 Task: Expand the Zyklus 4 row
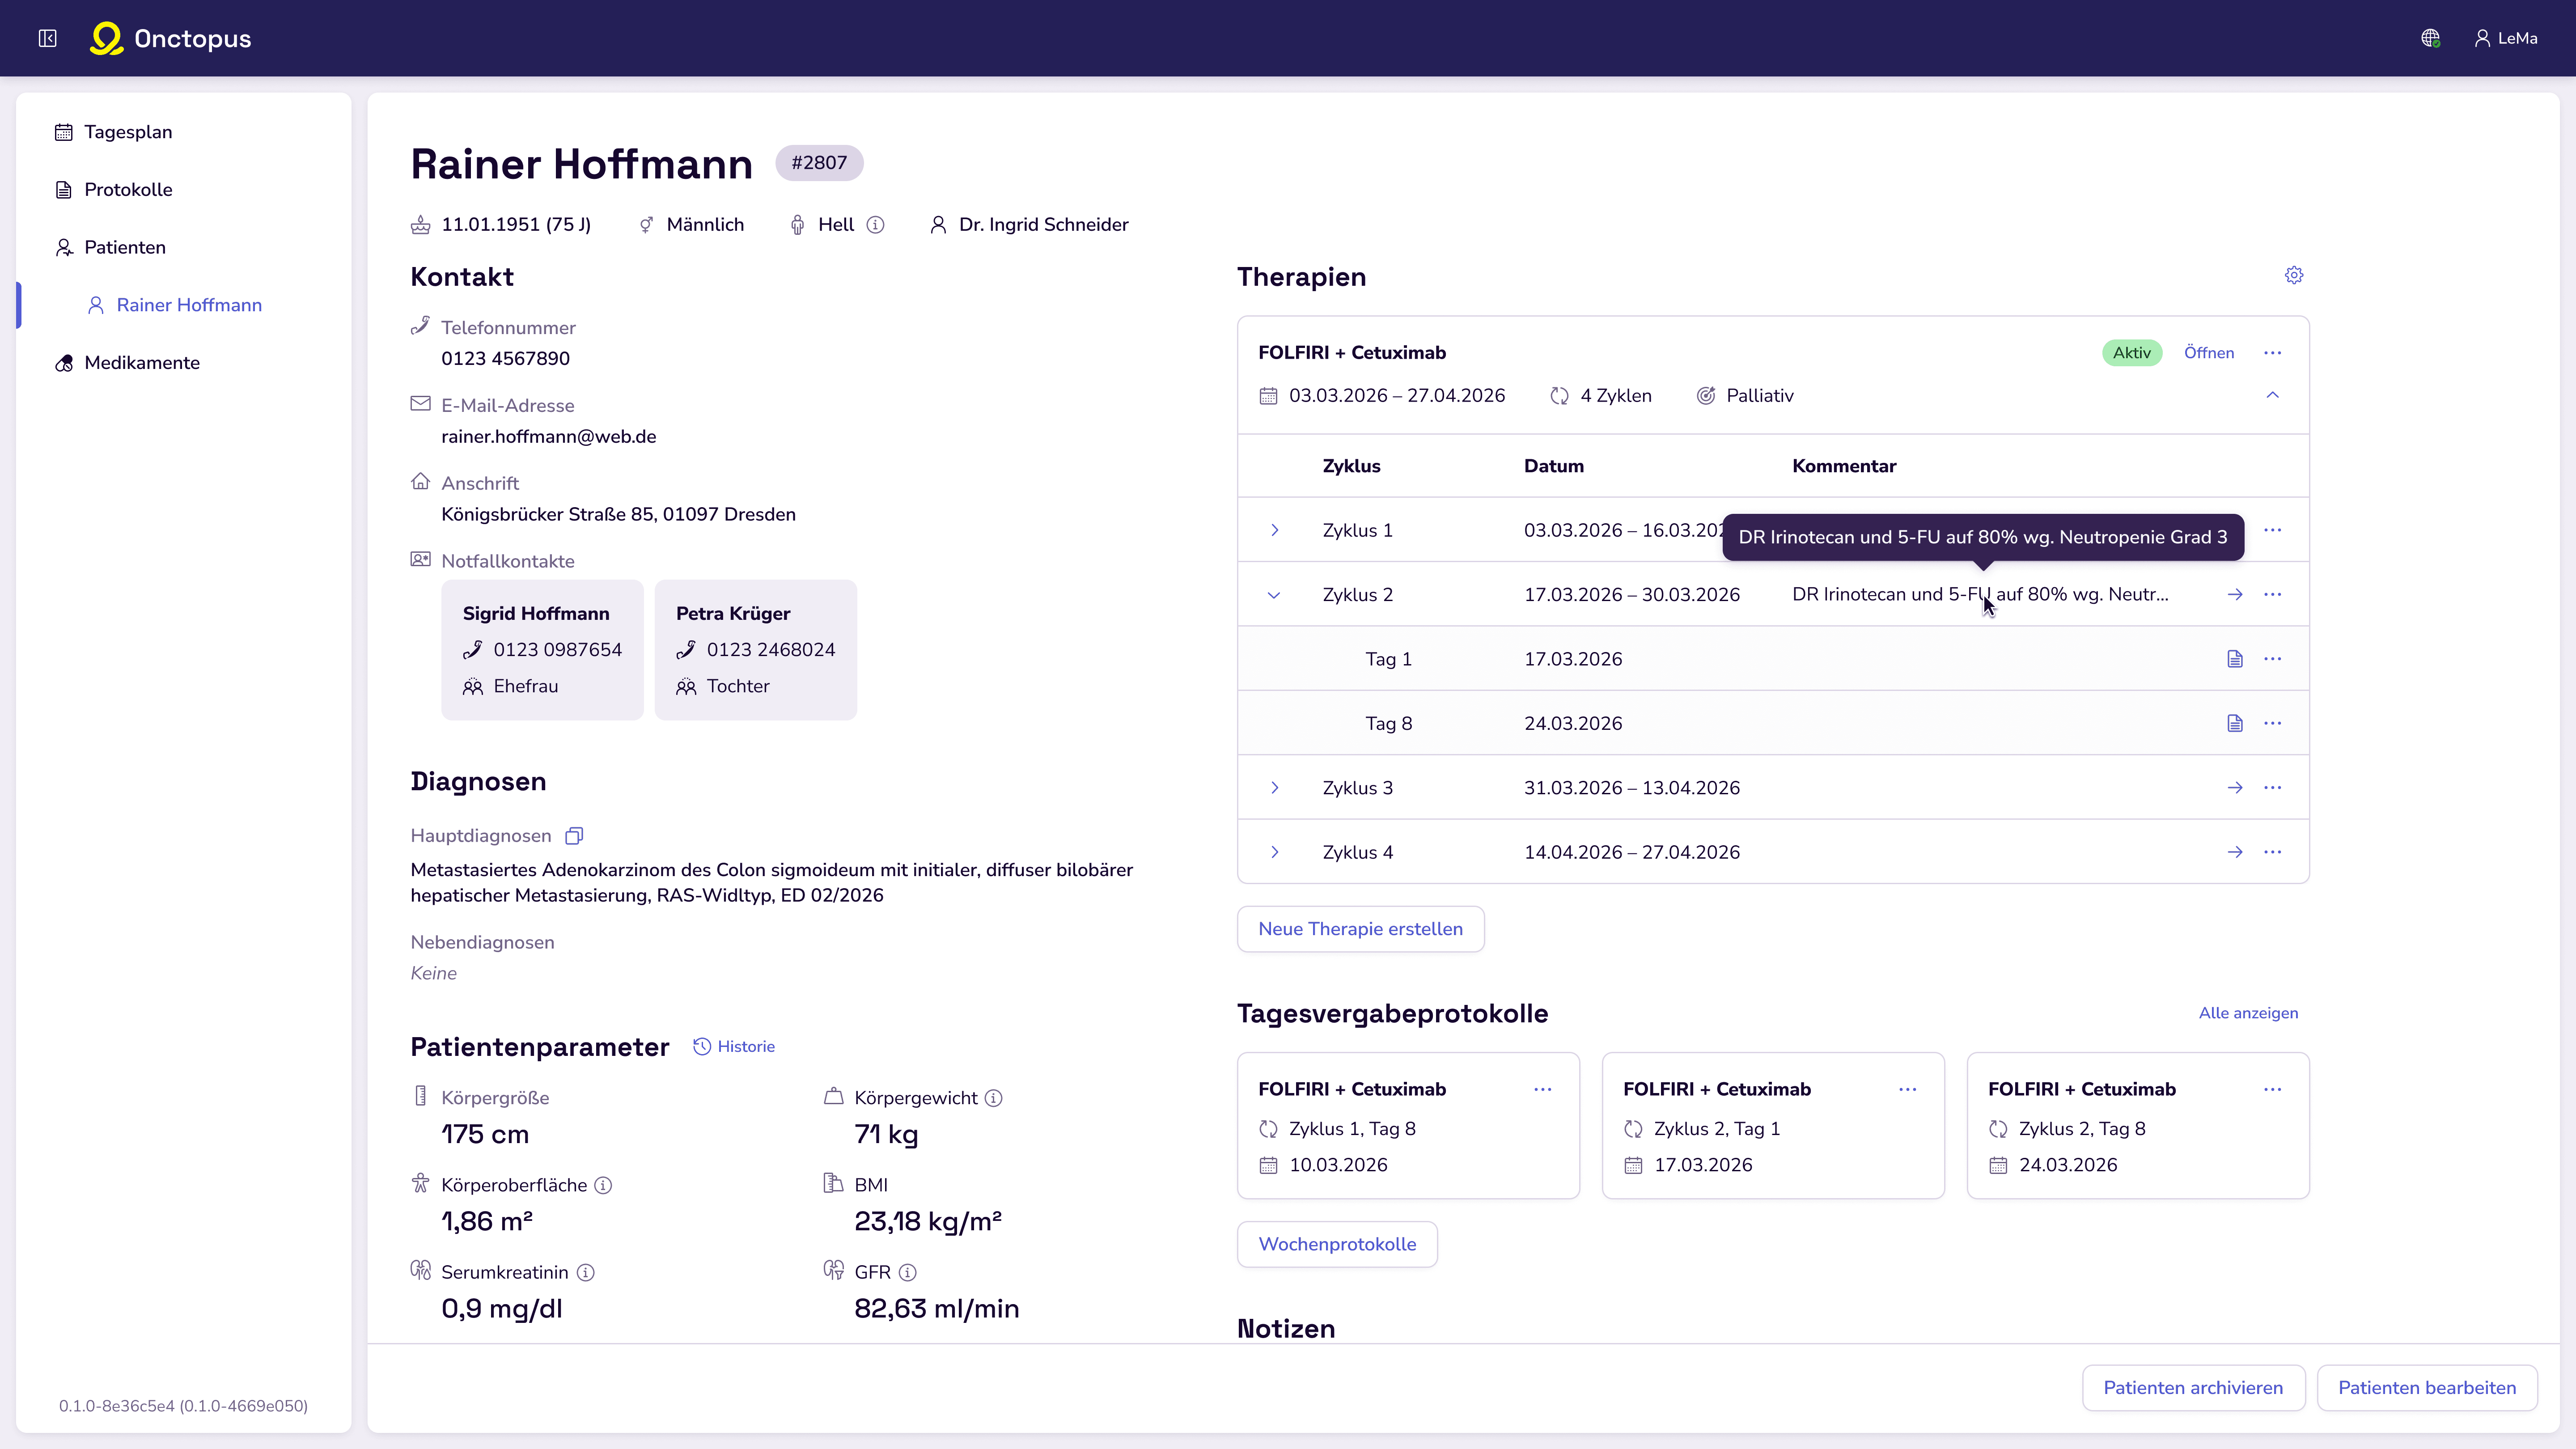1274,852
